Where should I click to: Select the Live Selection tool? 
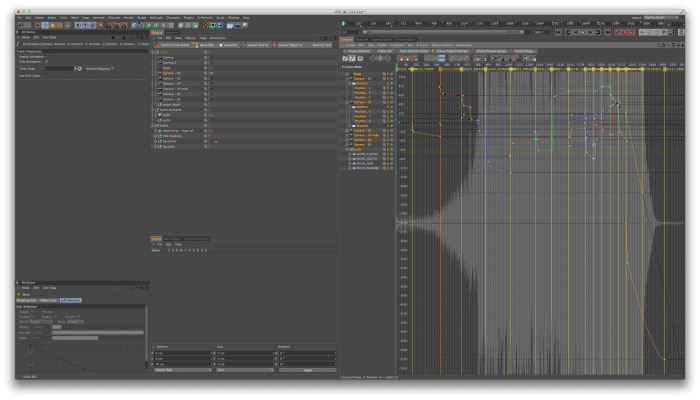point(38,25)
